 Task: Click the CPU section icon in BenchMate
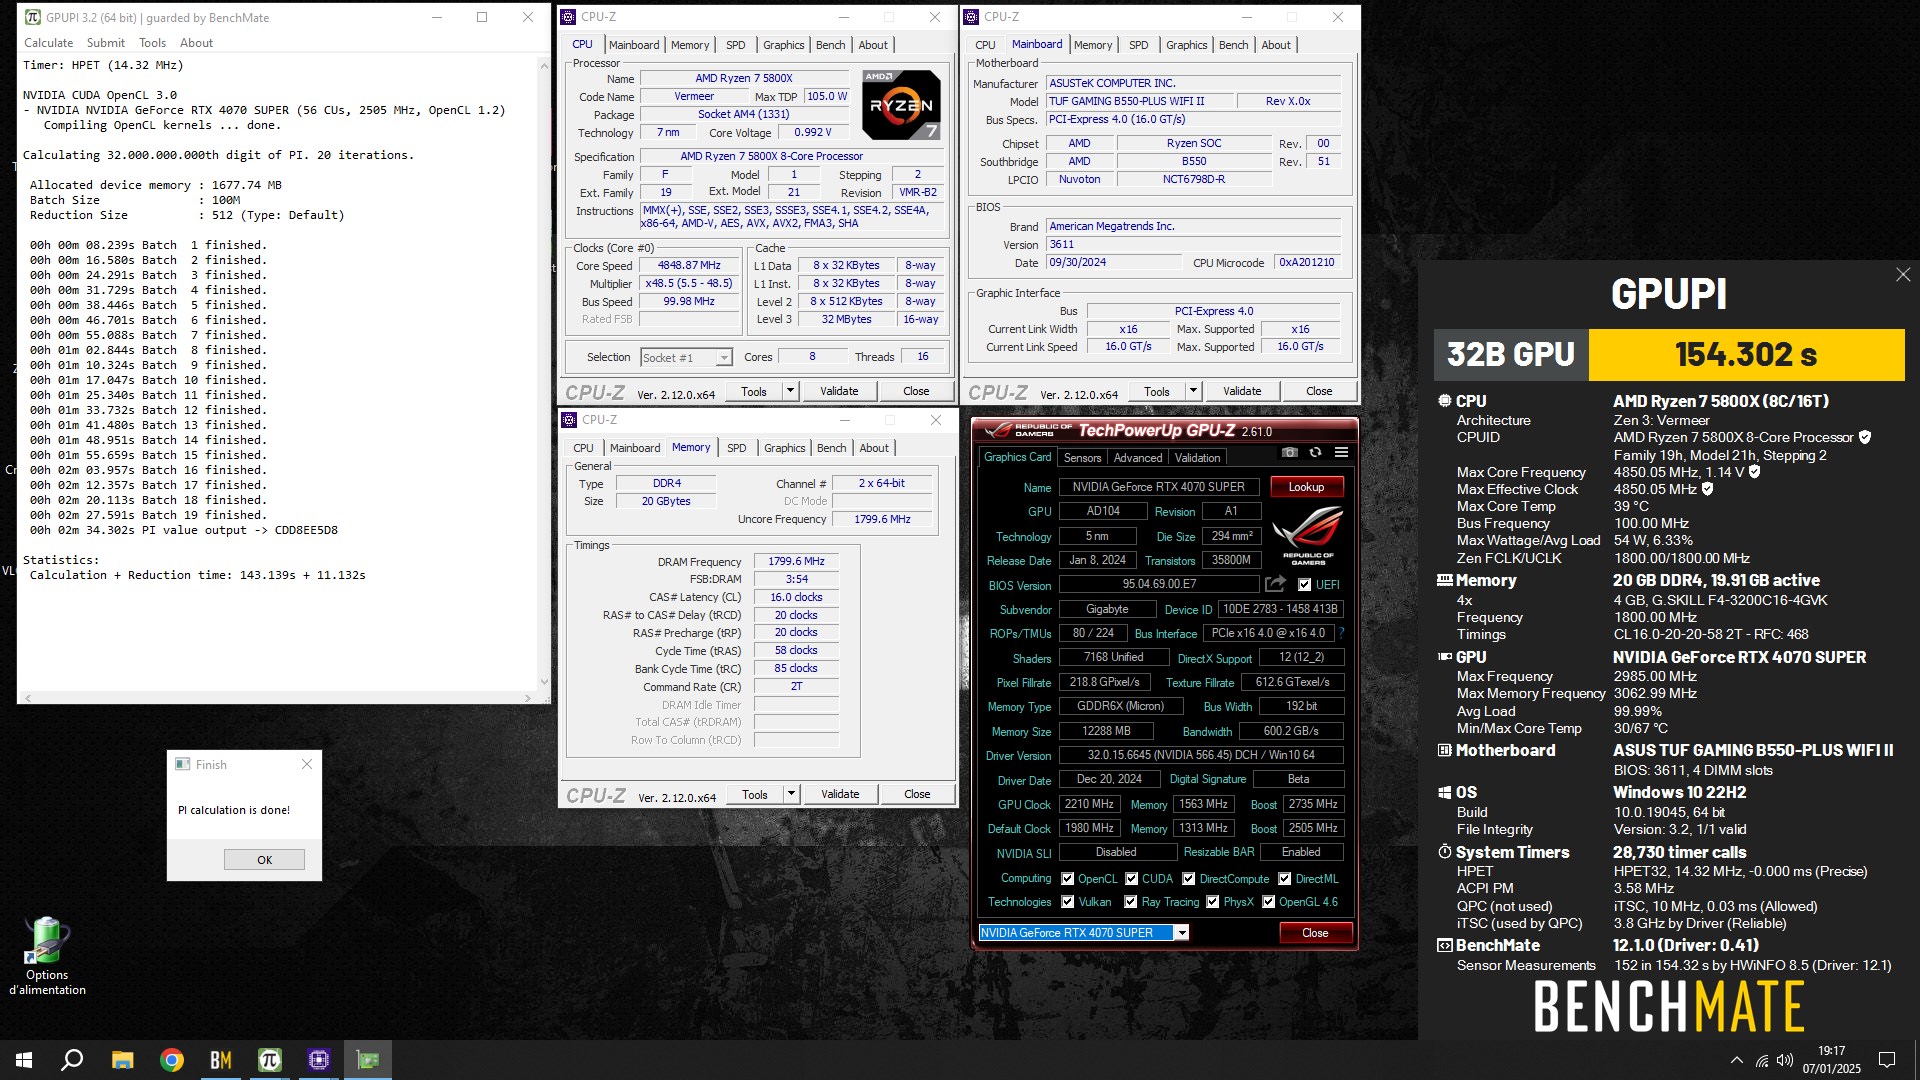click(1444, 401)
